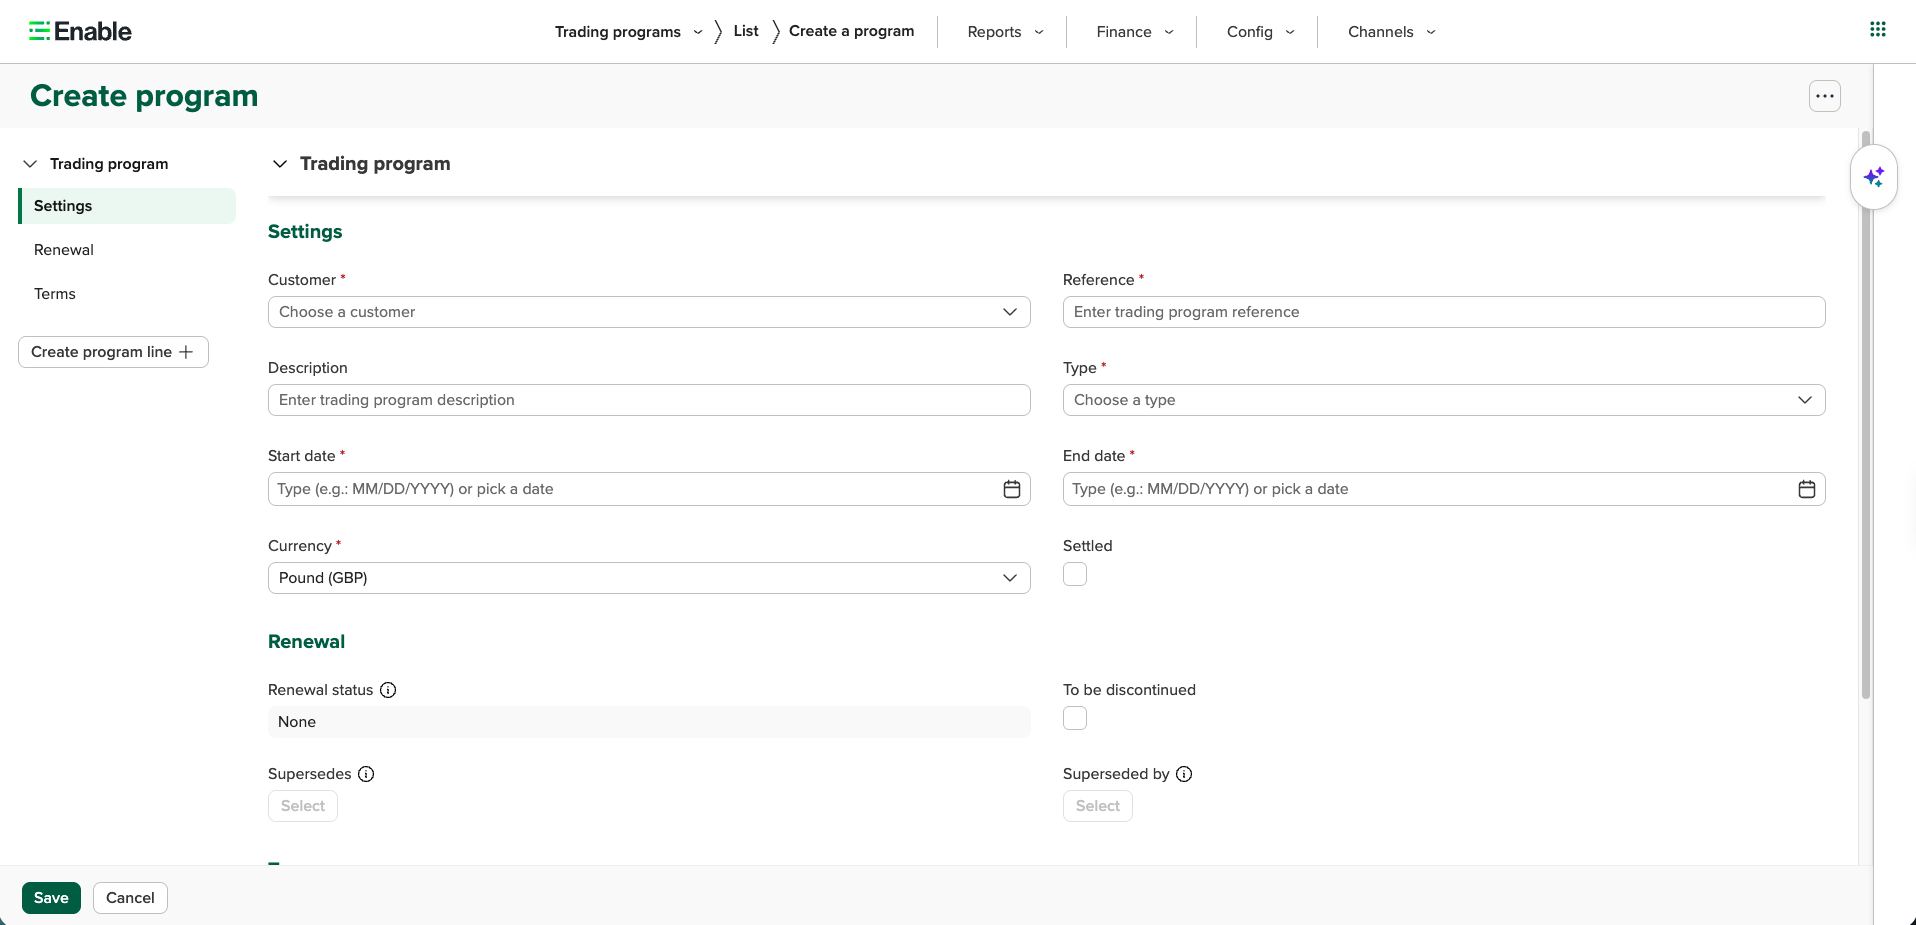Click the Save button

[x=51, y=898]
